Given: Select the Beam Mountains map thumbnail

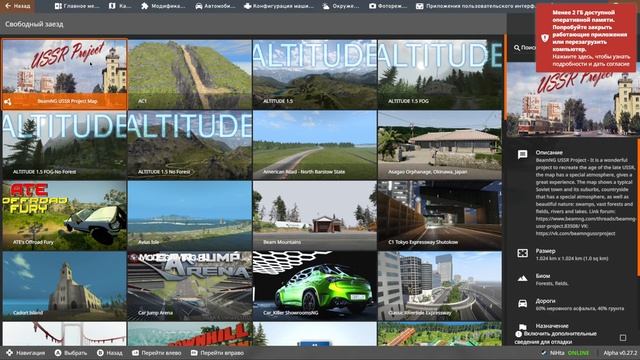Looking at the screenshot, I should (x=315, y=216).
